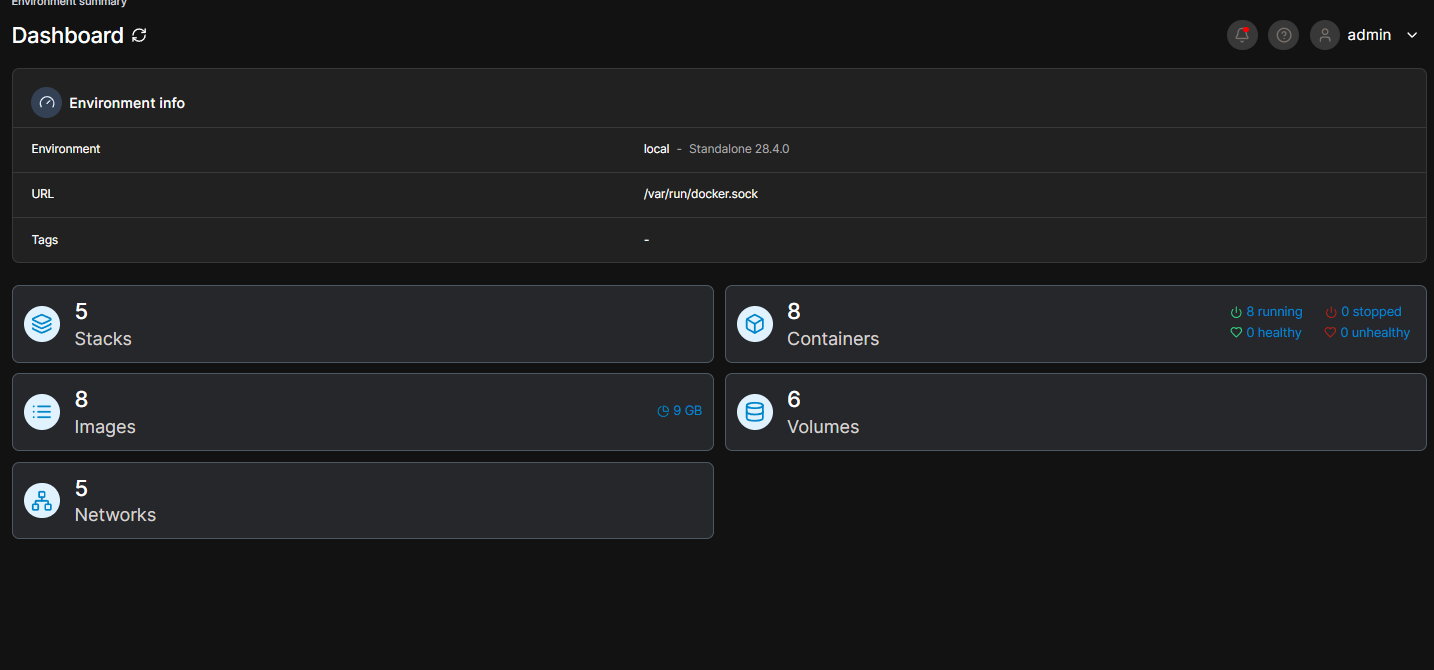Click the admin user avatar icon
This screenshot has height=670, width=1434.
(1325, 35)
